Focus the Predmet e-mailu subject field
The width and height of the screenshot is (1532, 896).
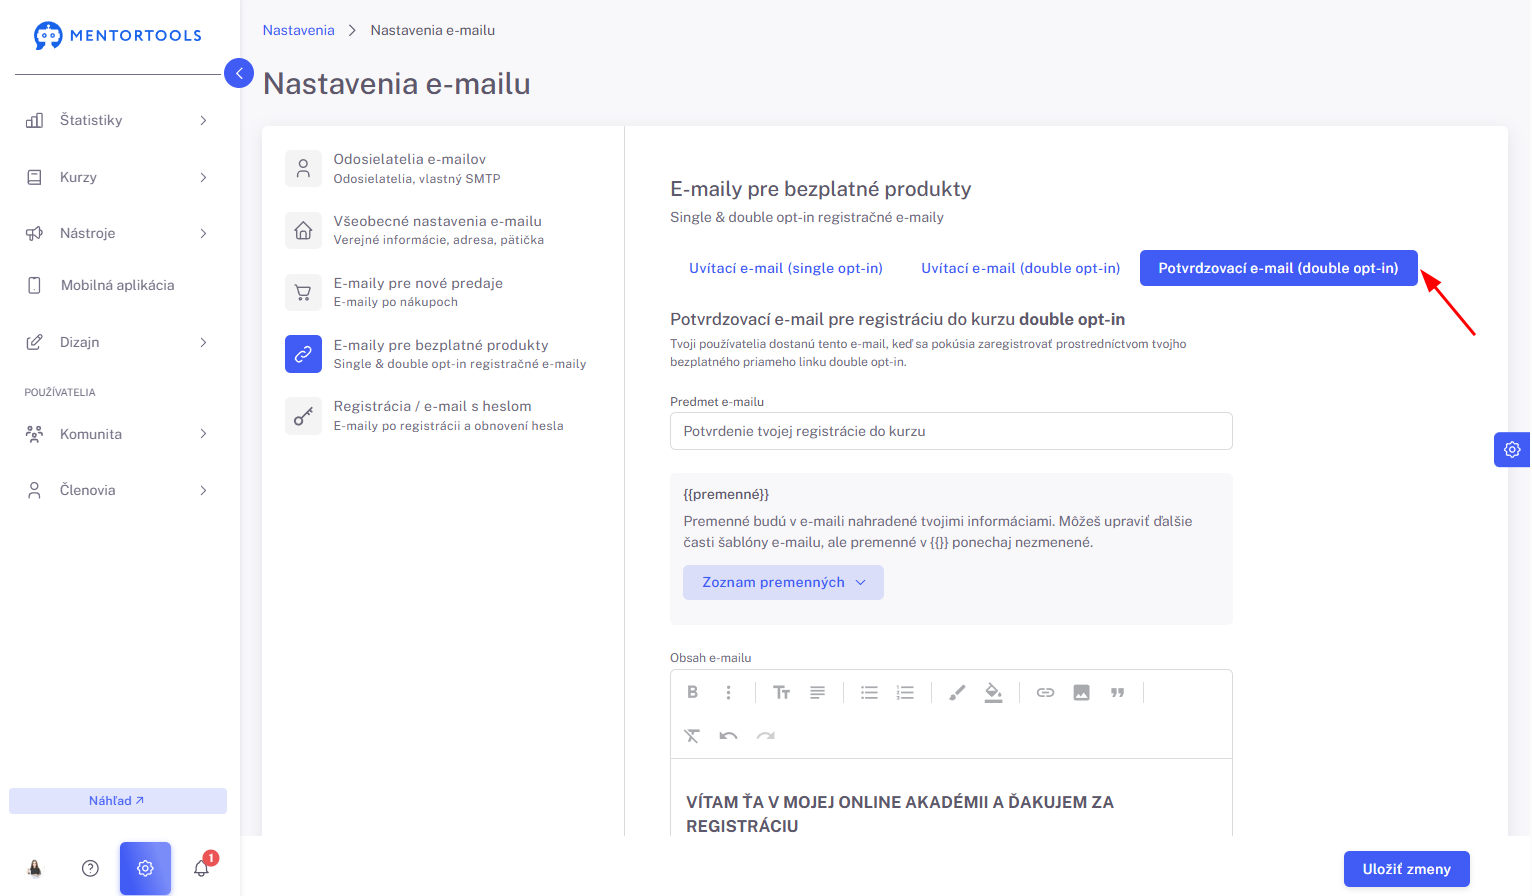tap(951, 431)
